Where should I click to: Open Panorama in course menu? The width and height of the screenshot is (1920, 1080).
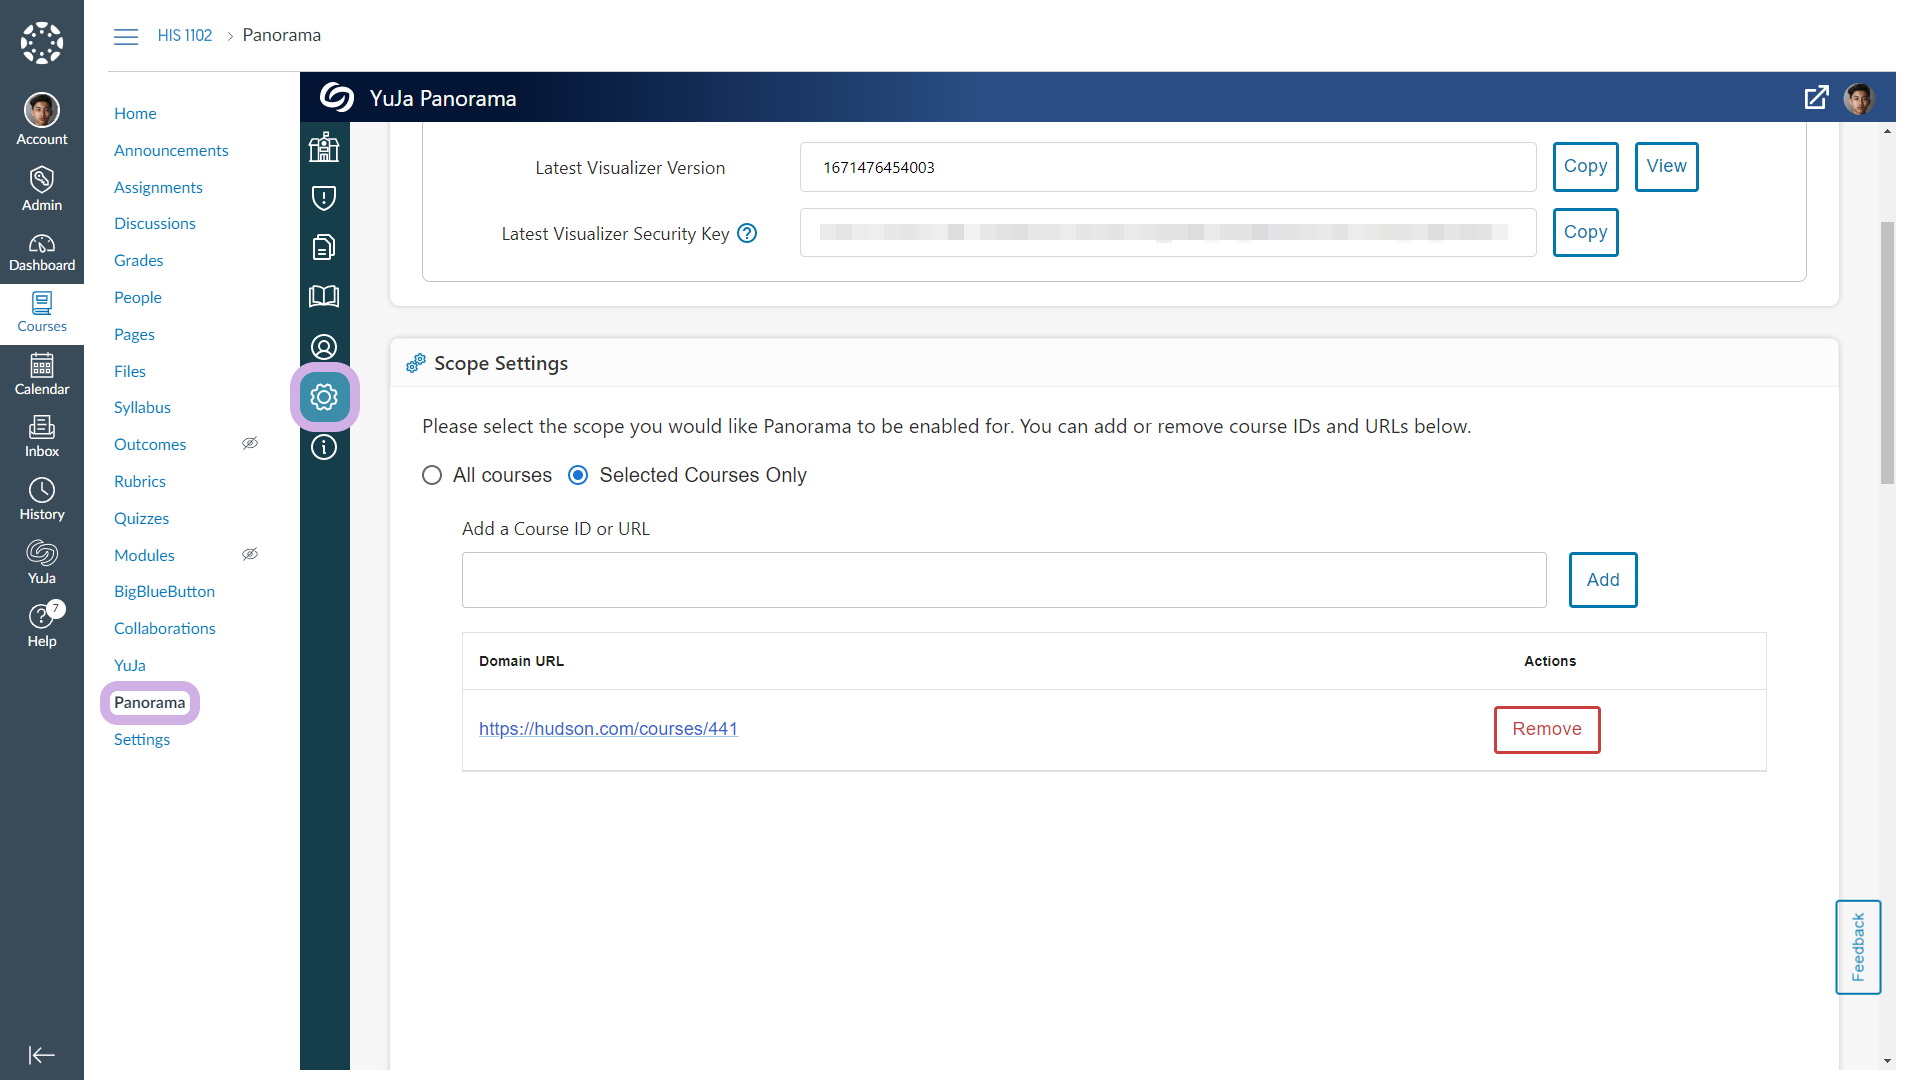pos(150,702)
